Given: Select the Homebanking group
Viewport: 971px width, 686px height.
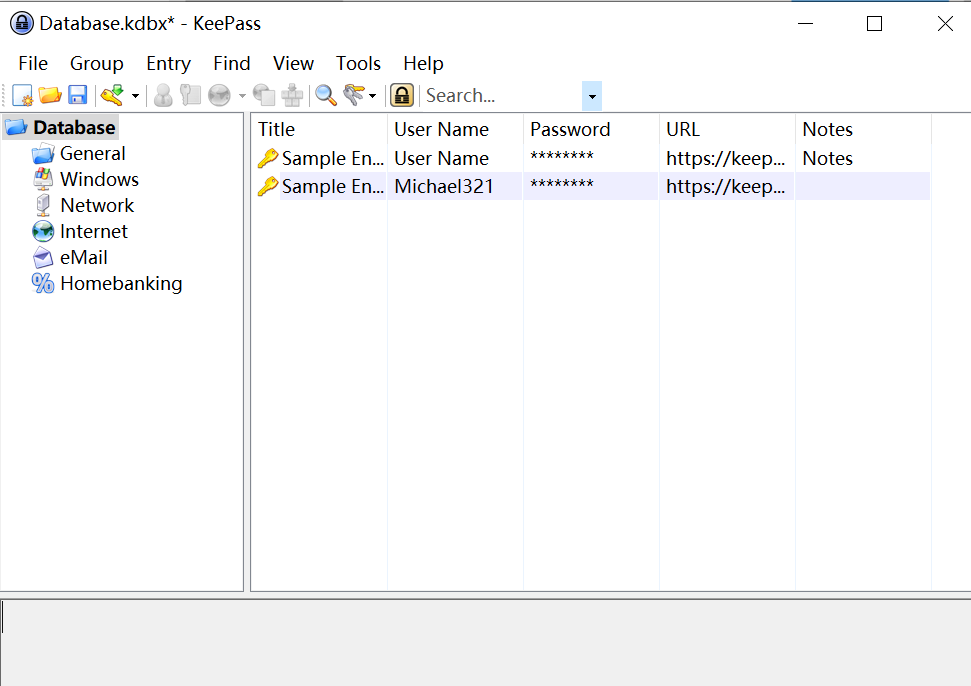Looking at the screenshot, I should click(121, 284).
